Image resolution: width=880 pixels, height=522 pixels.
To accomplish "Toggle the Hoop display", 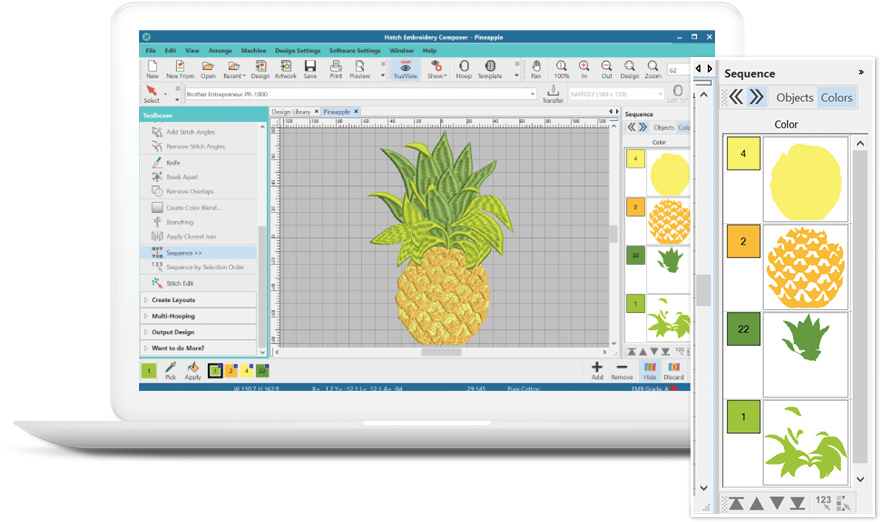I will [x=464, y=70].
